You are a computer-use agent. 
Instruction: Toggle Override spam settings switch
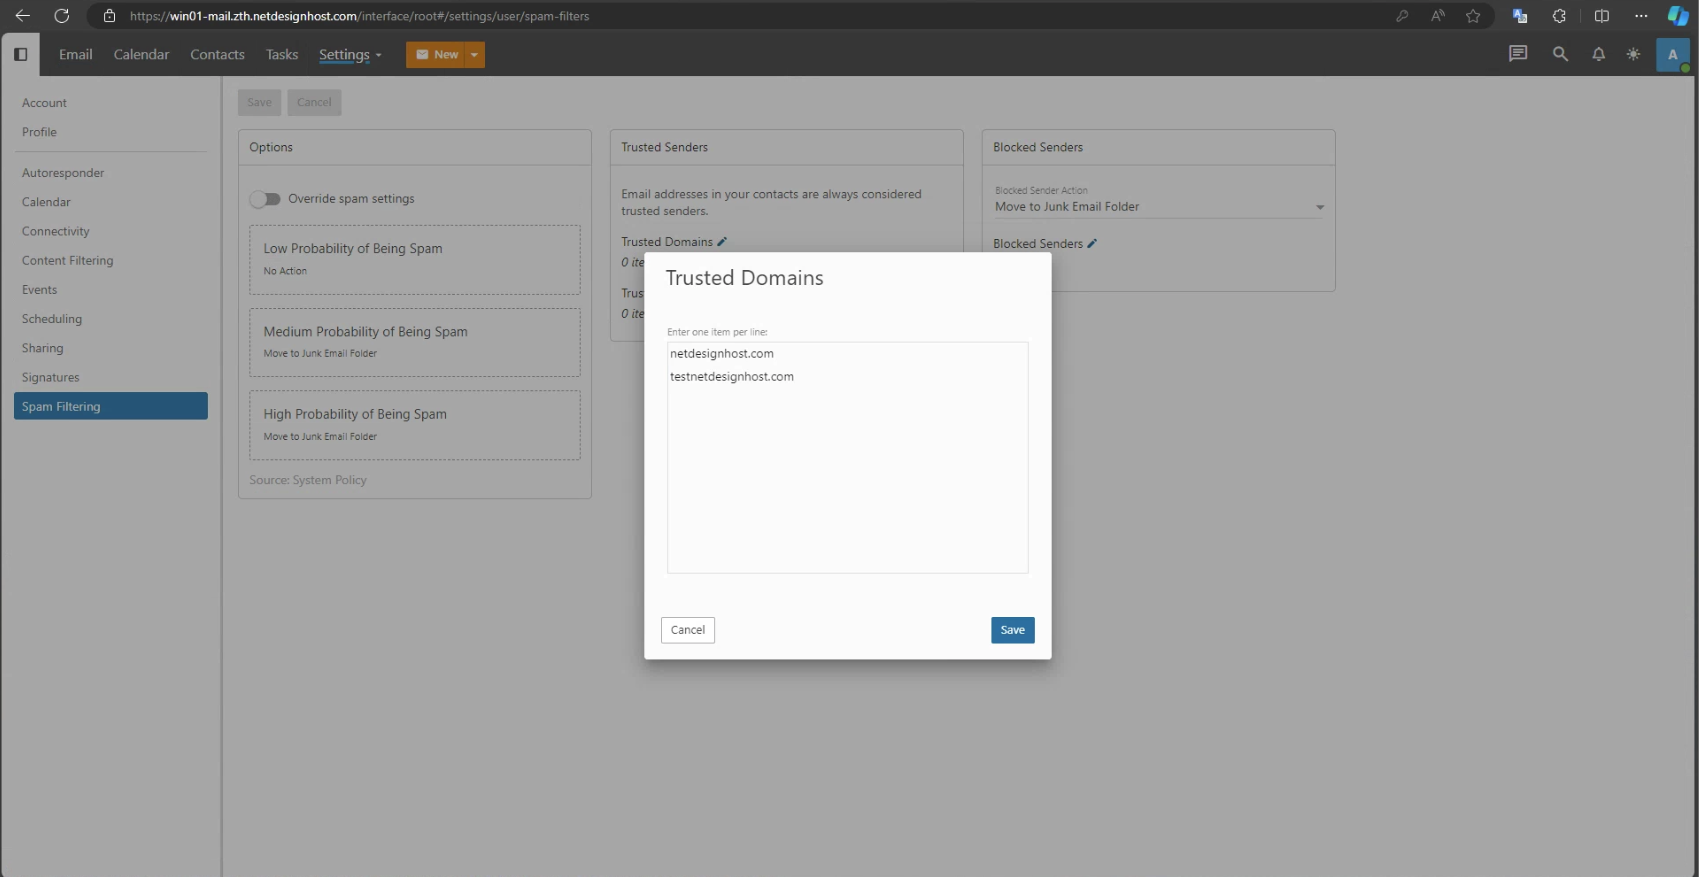(265, 199)
